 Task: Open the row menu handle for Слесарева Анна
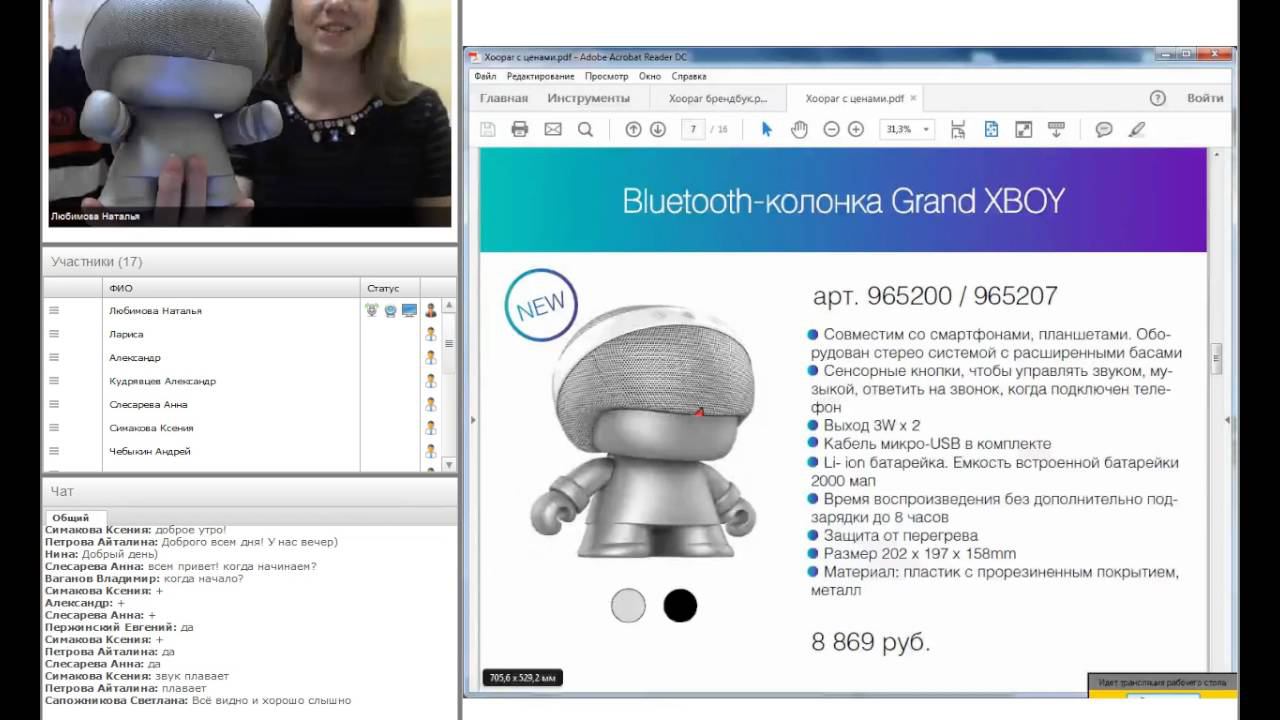(54, 404)
